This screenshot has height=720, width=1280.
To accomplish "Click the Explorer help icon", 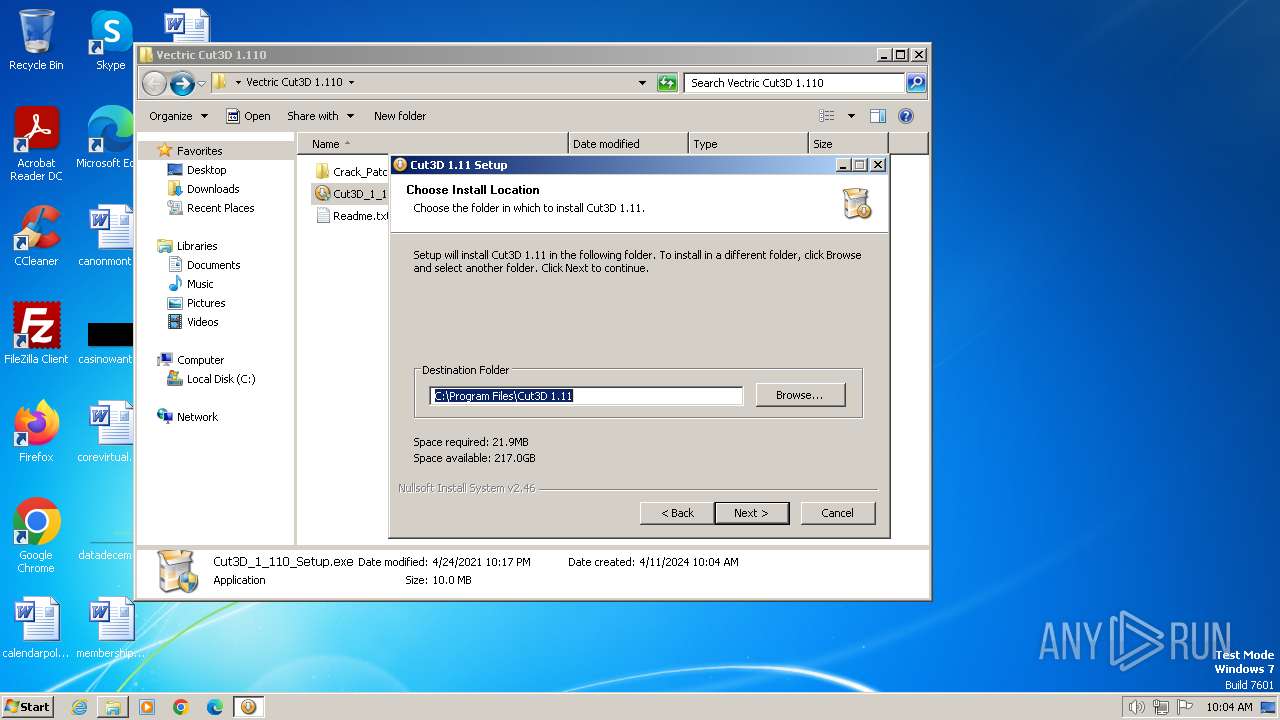I will tap(906, 116).
